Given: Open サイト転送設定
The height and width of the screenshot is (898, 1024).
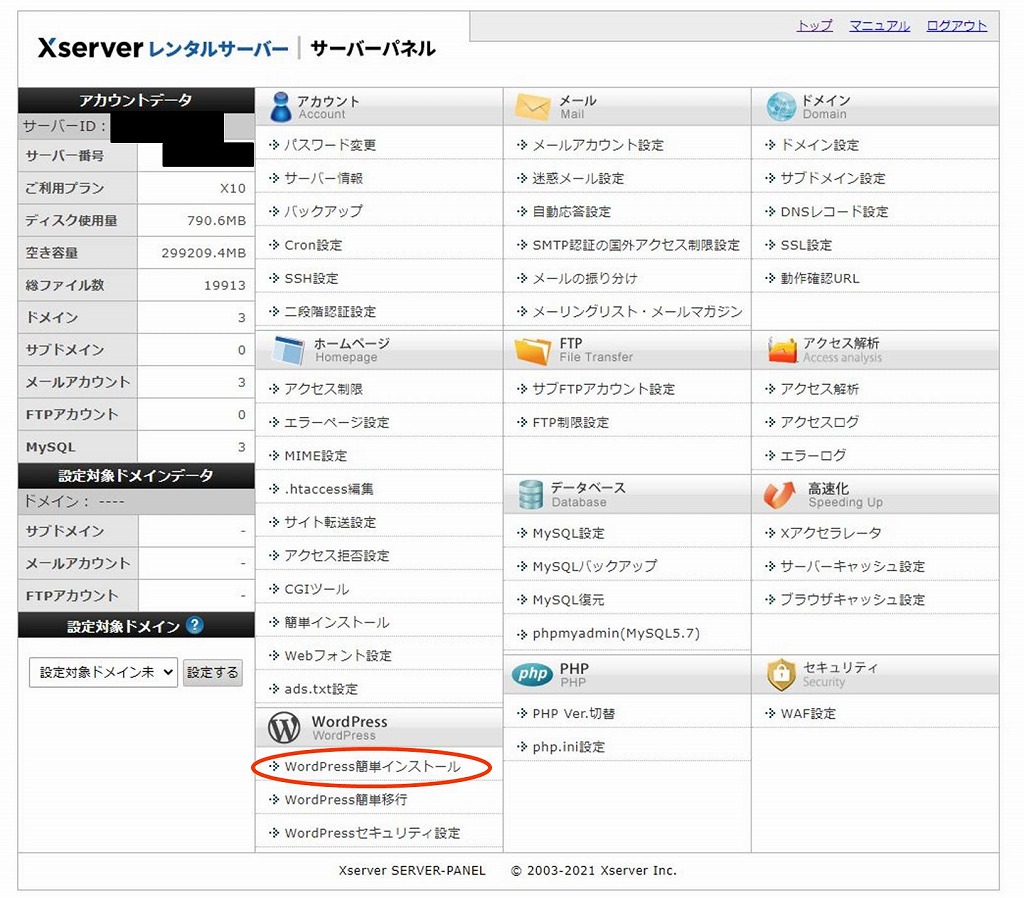Looking at the screenshot, I should (x=330, y=522).
